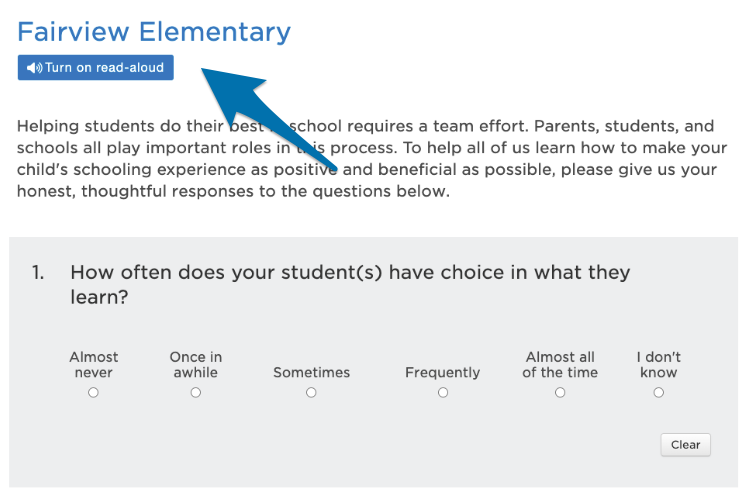Click the 'Turn on read-aloud' button text
Screen dimensions: 754x500
(x=104, y=68)
